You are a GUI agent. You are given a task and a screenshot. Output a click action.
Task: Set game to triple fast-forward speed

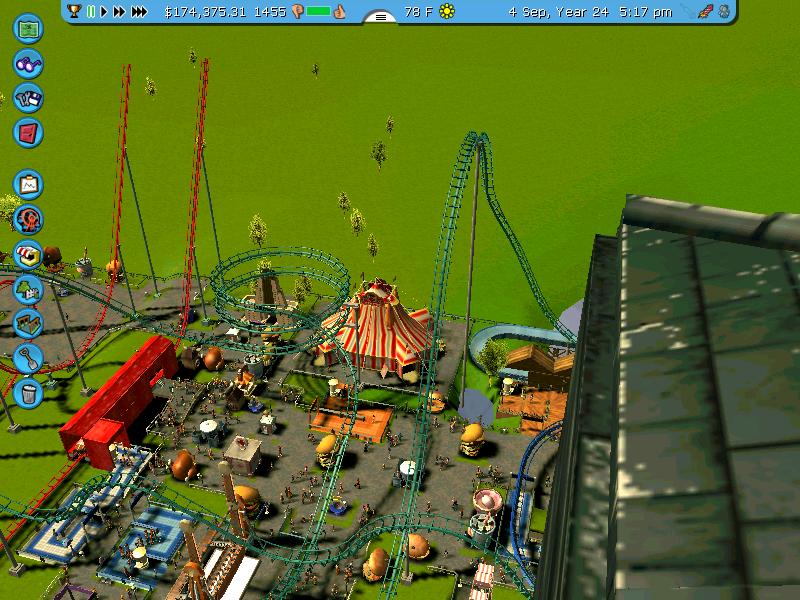tap(139, 11)
